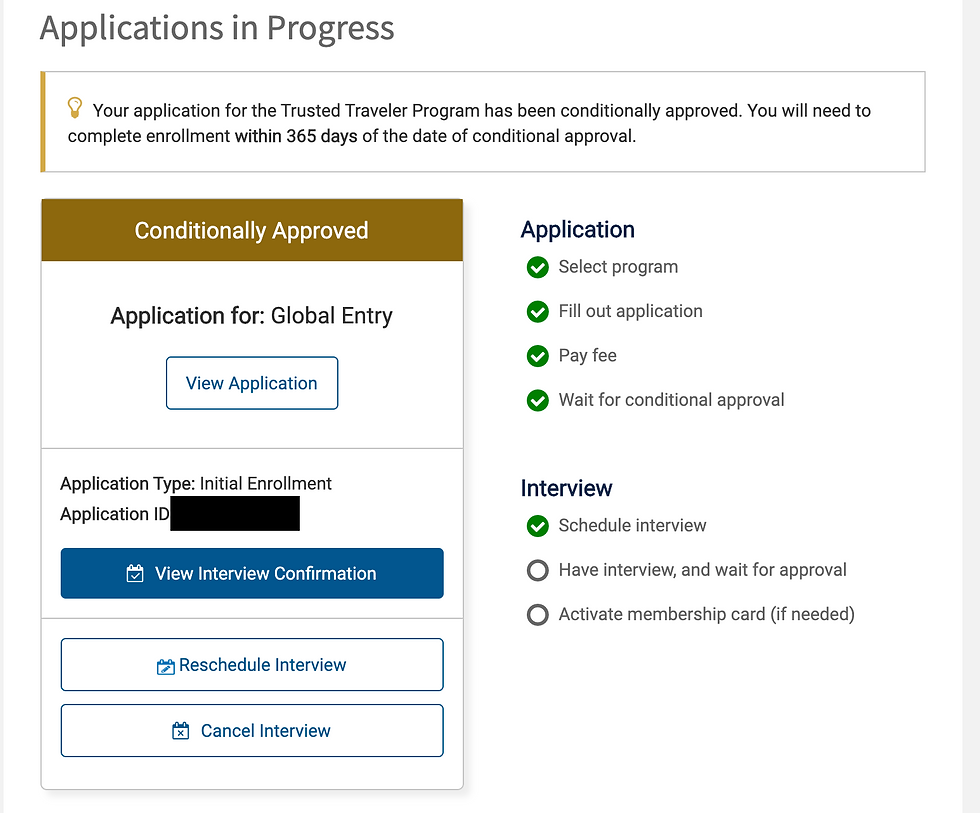The width and height of the screenshot is (980, 813).
Task: Click 'Wait for conditional approval' step text
Action: coord(671,400)
